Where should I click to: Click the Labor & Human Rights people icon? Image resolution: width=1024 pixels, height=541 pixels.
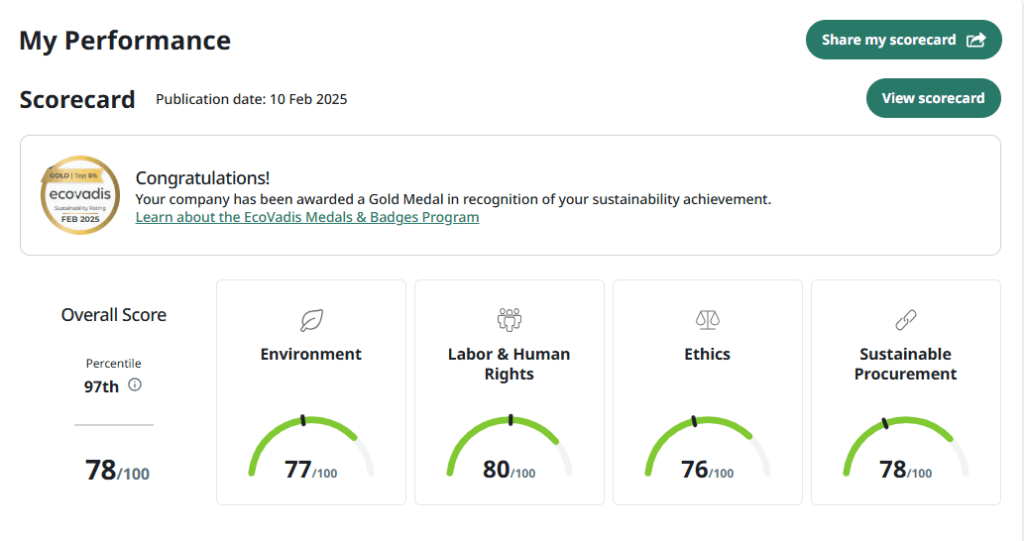click(x=509, y=320)
